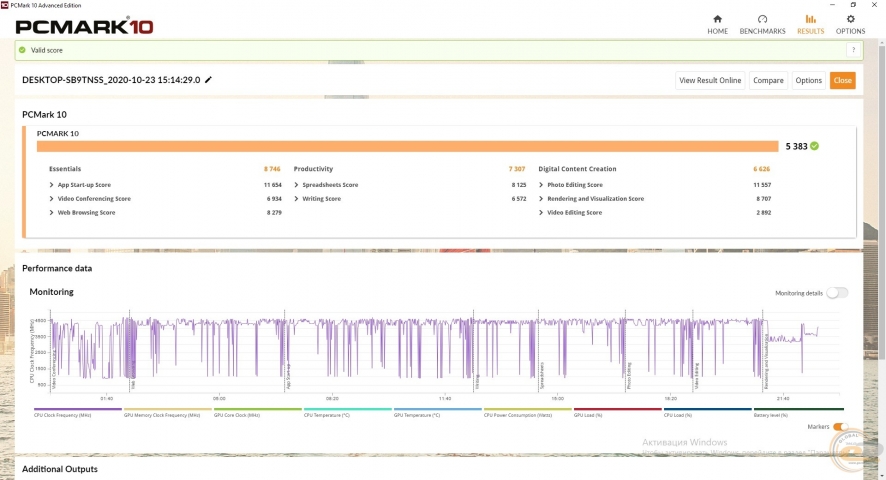Open the Benchmarks gauge section
The width and height of the screenshot is (886, 480).
click(762, 25)
